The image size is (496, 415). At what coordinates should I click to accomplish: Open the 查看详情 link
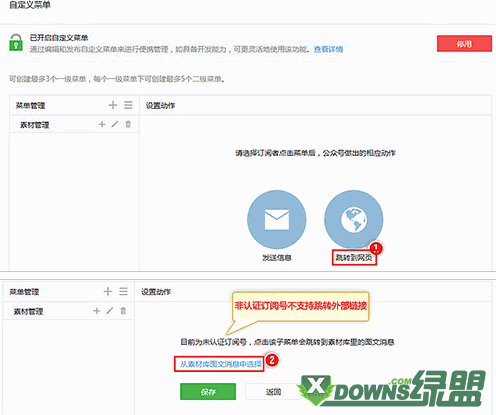pos(328,49)
